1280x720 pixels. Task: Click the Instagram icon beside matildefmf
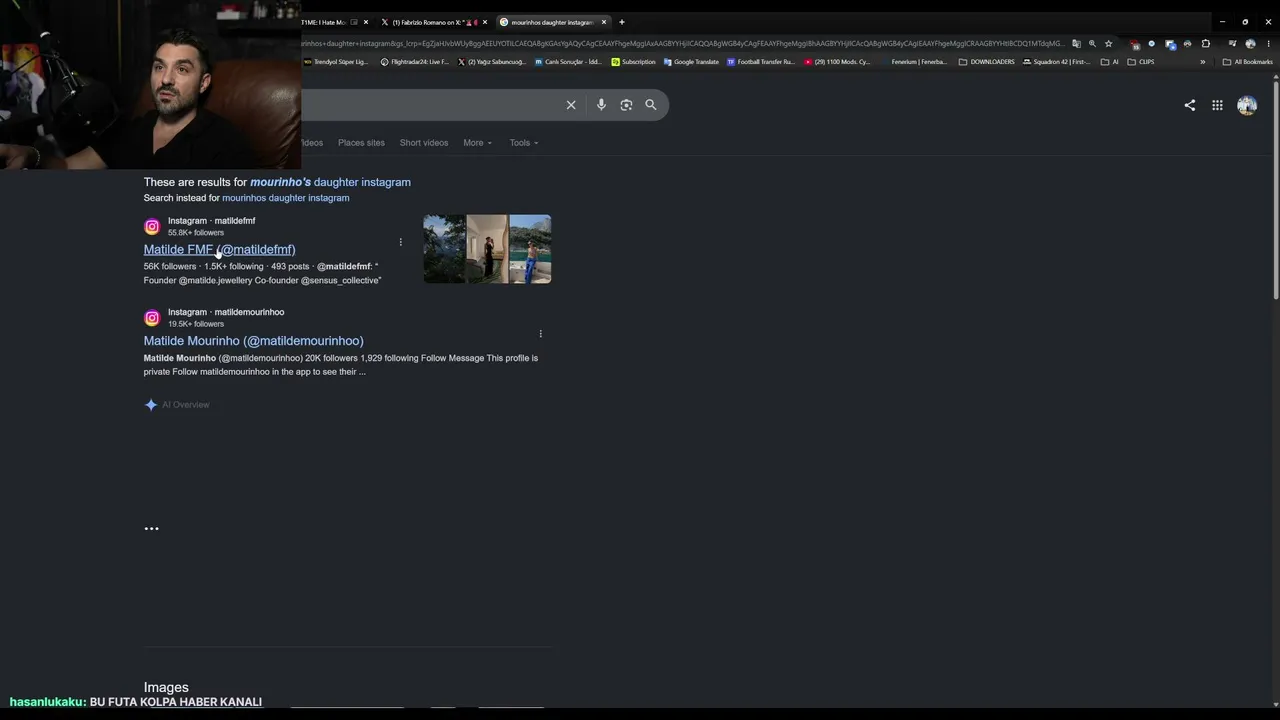[152, 227]
